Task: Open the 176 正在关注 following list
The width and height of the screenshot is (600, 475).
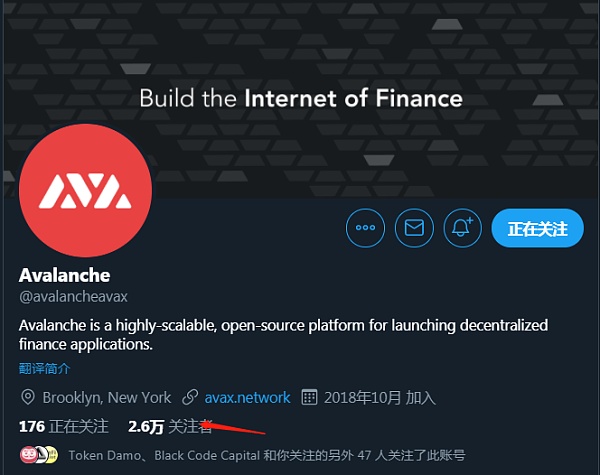Action: click(x=64, y=426)
